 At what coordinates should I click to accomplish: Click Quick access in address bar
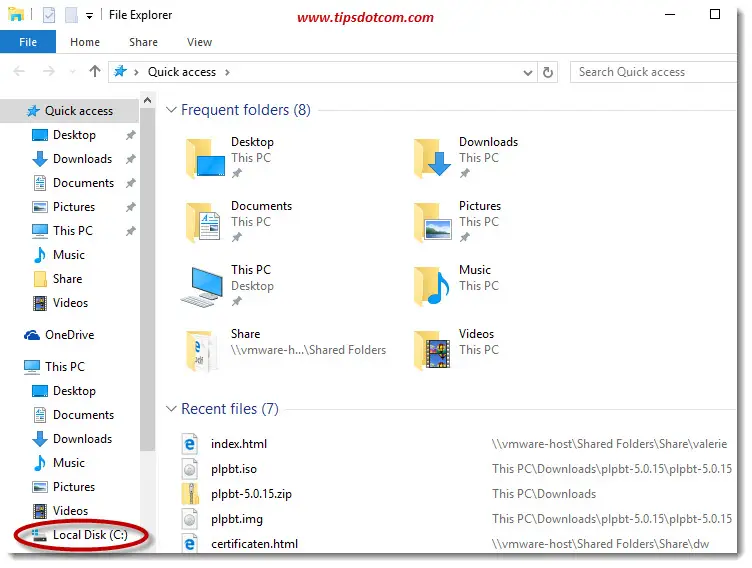182,72
